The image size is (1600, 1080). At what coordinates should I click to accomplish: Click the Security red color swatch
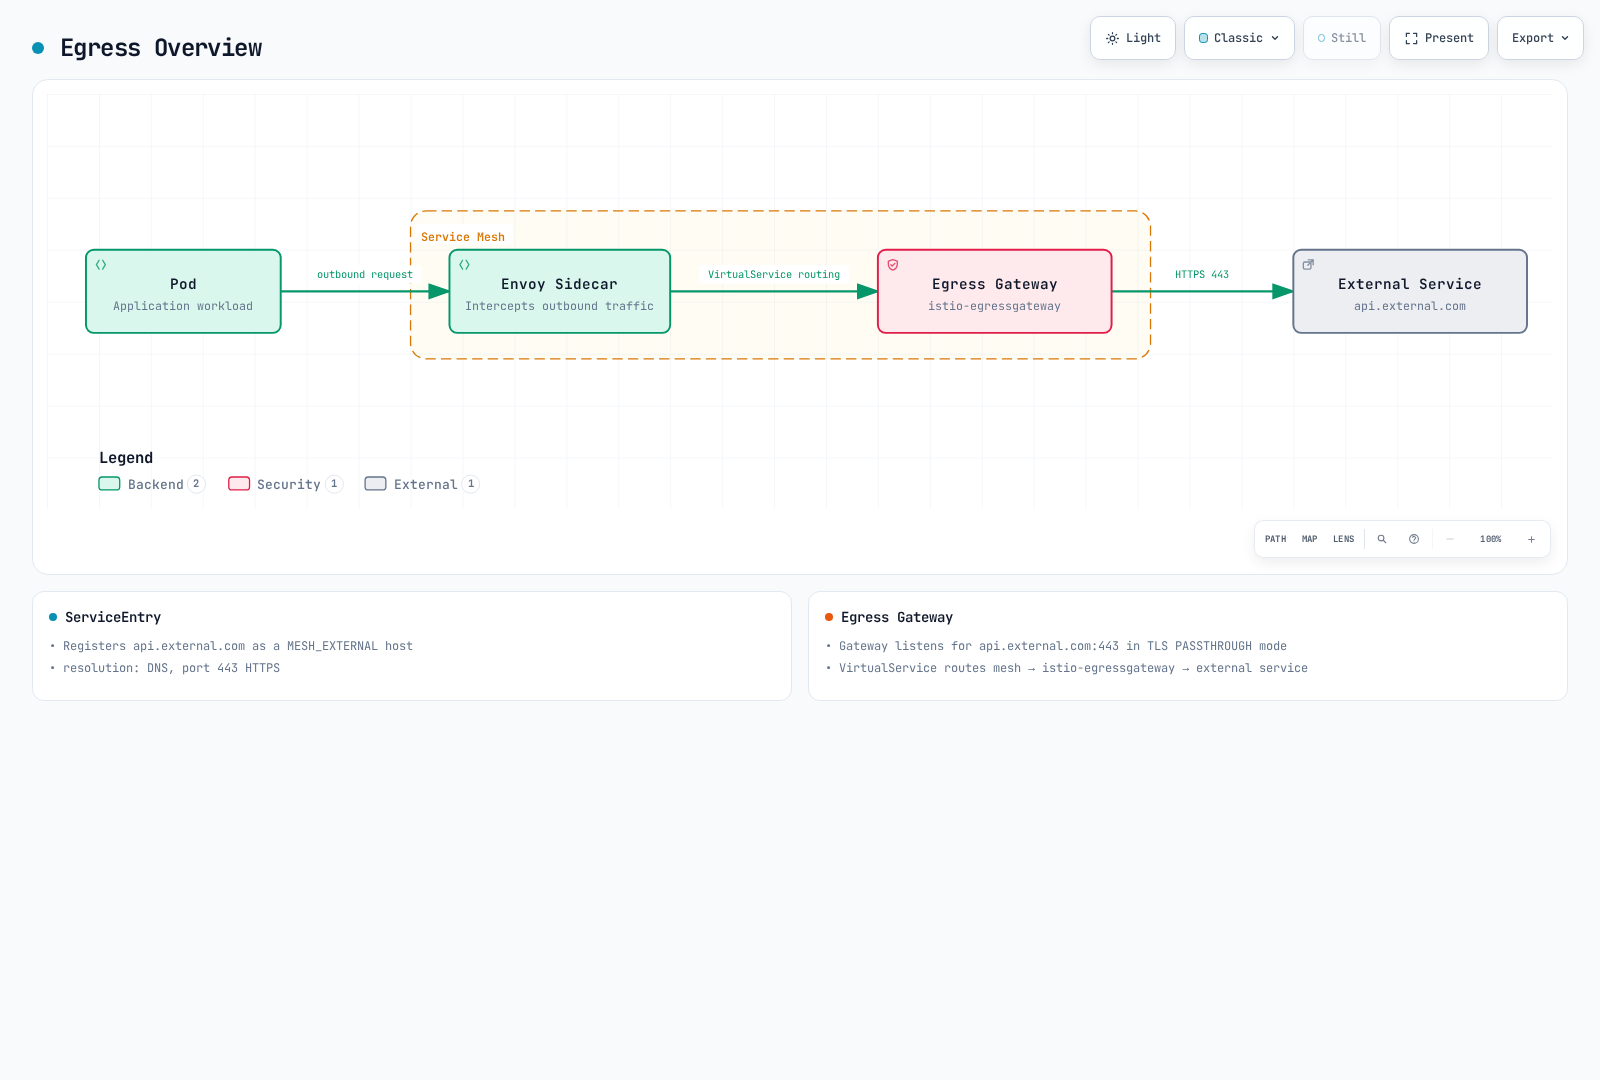tap(239, 484)
